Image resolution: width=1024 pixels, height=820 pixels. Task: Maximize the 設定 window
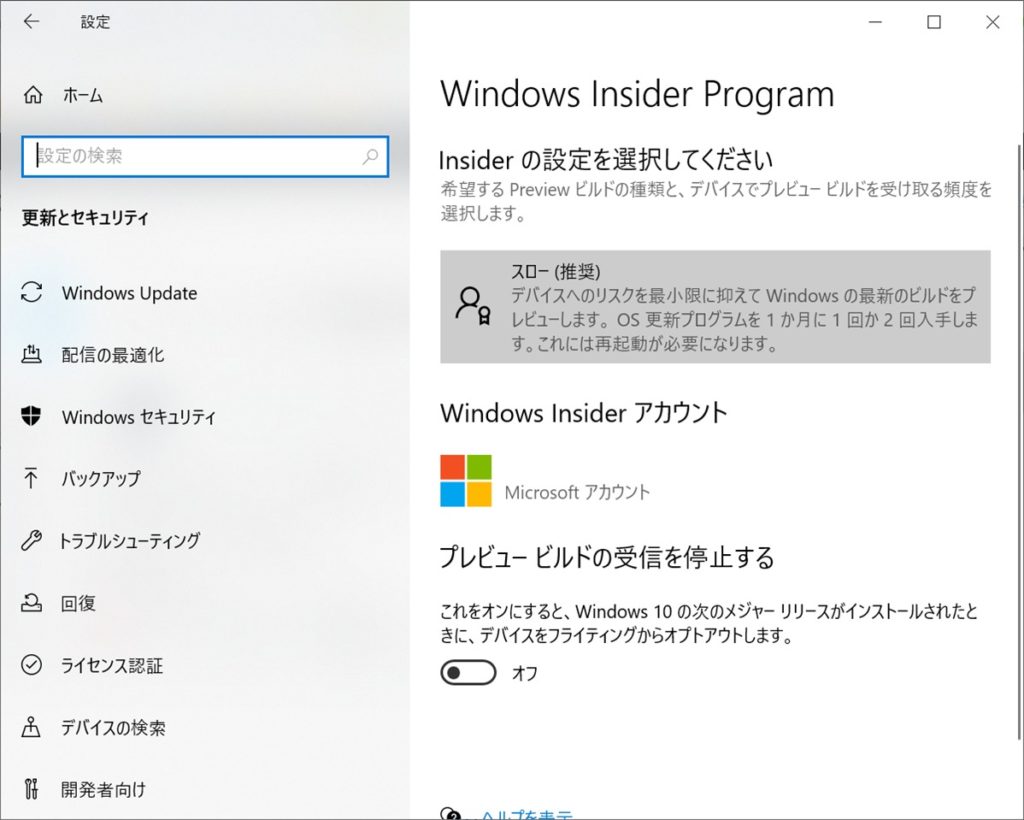click(934, 22)
